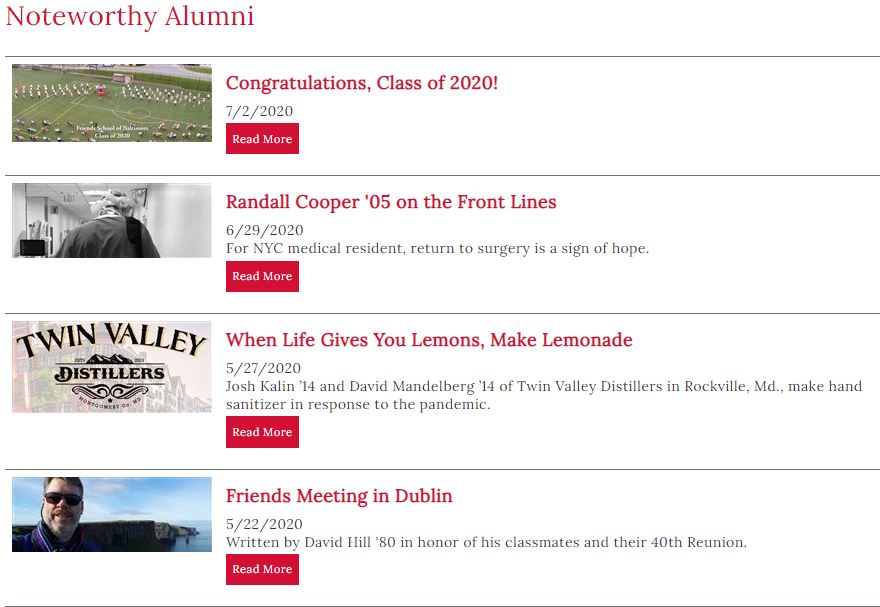Click Read More for Randall Cooper story

click(x=262, y=276)
